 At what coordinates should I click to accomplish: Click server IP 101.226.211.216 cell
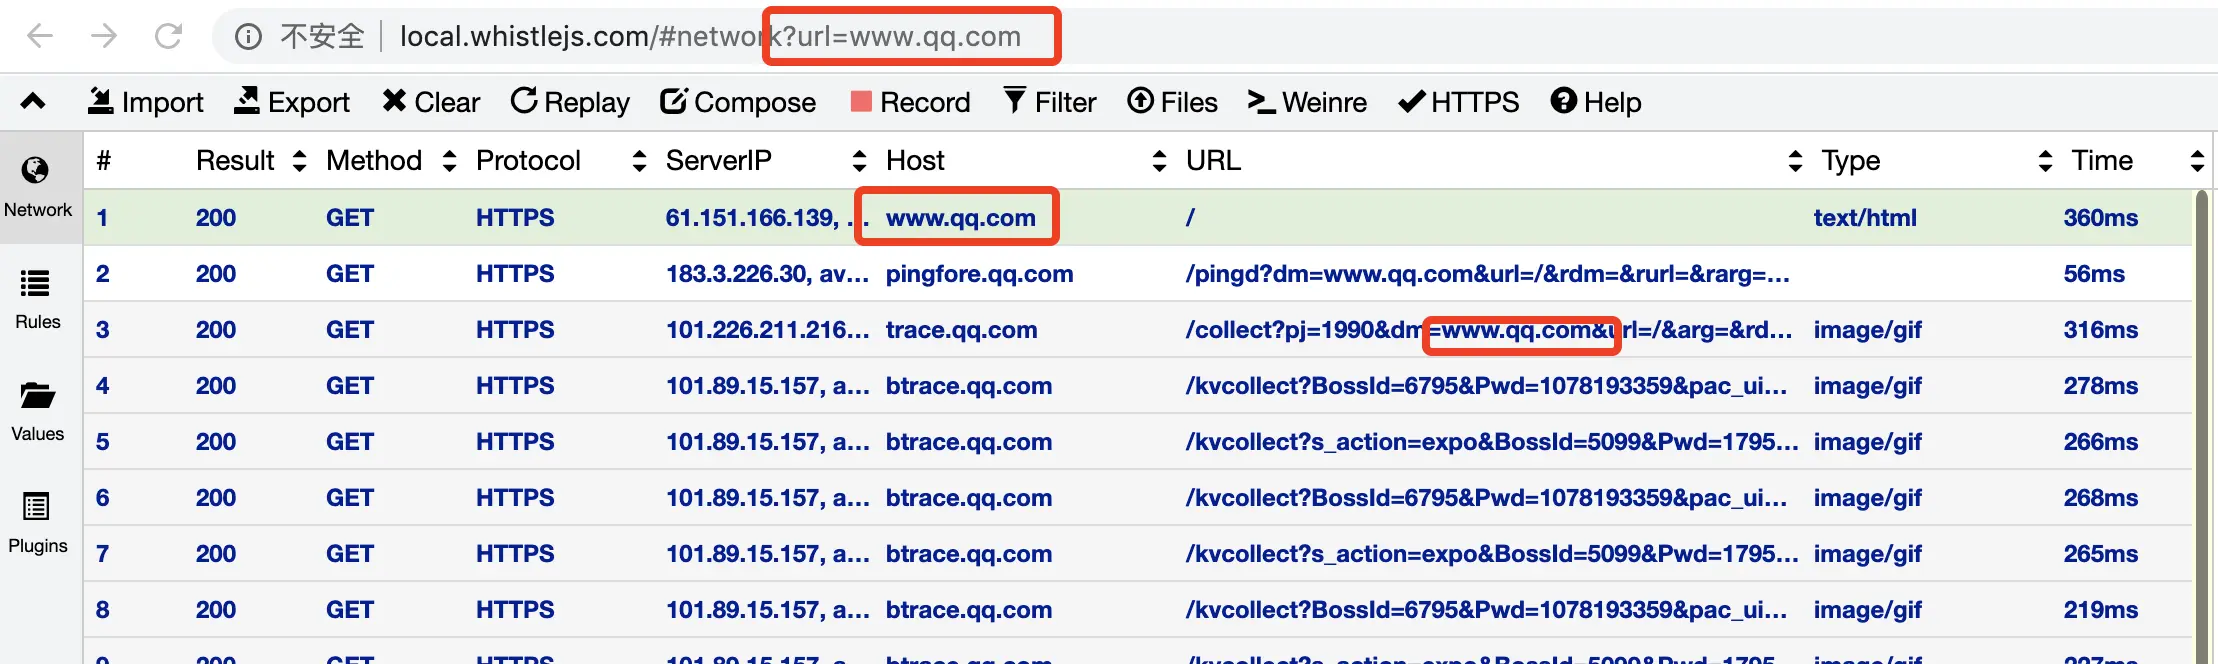tap(767, 330)
